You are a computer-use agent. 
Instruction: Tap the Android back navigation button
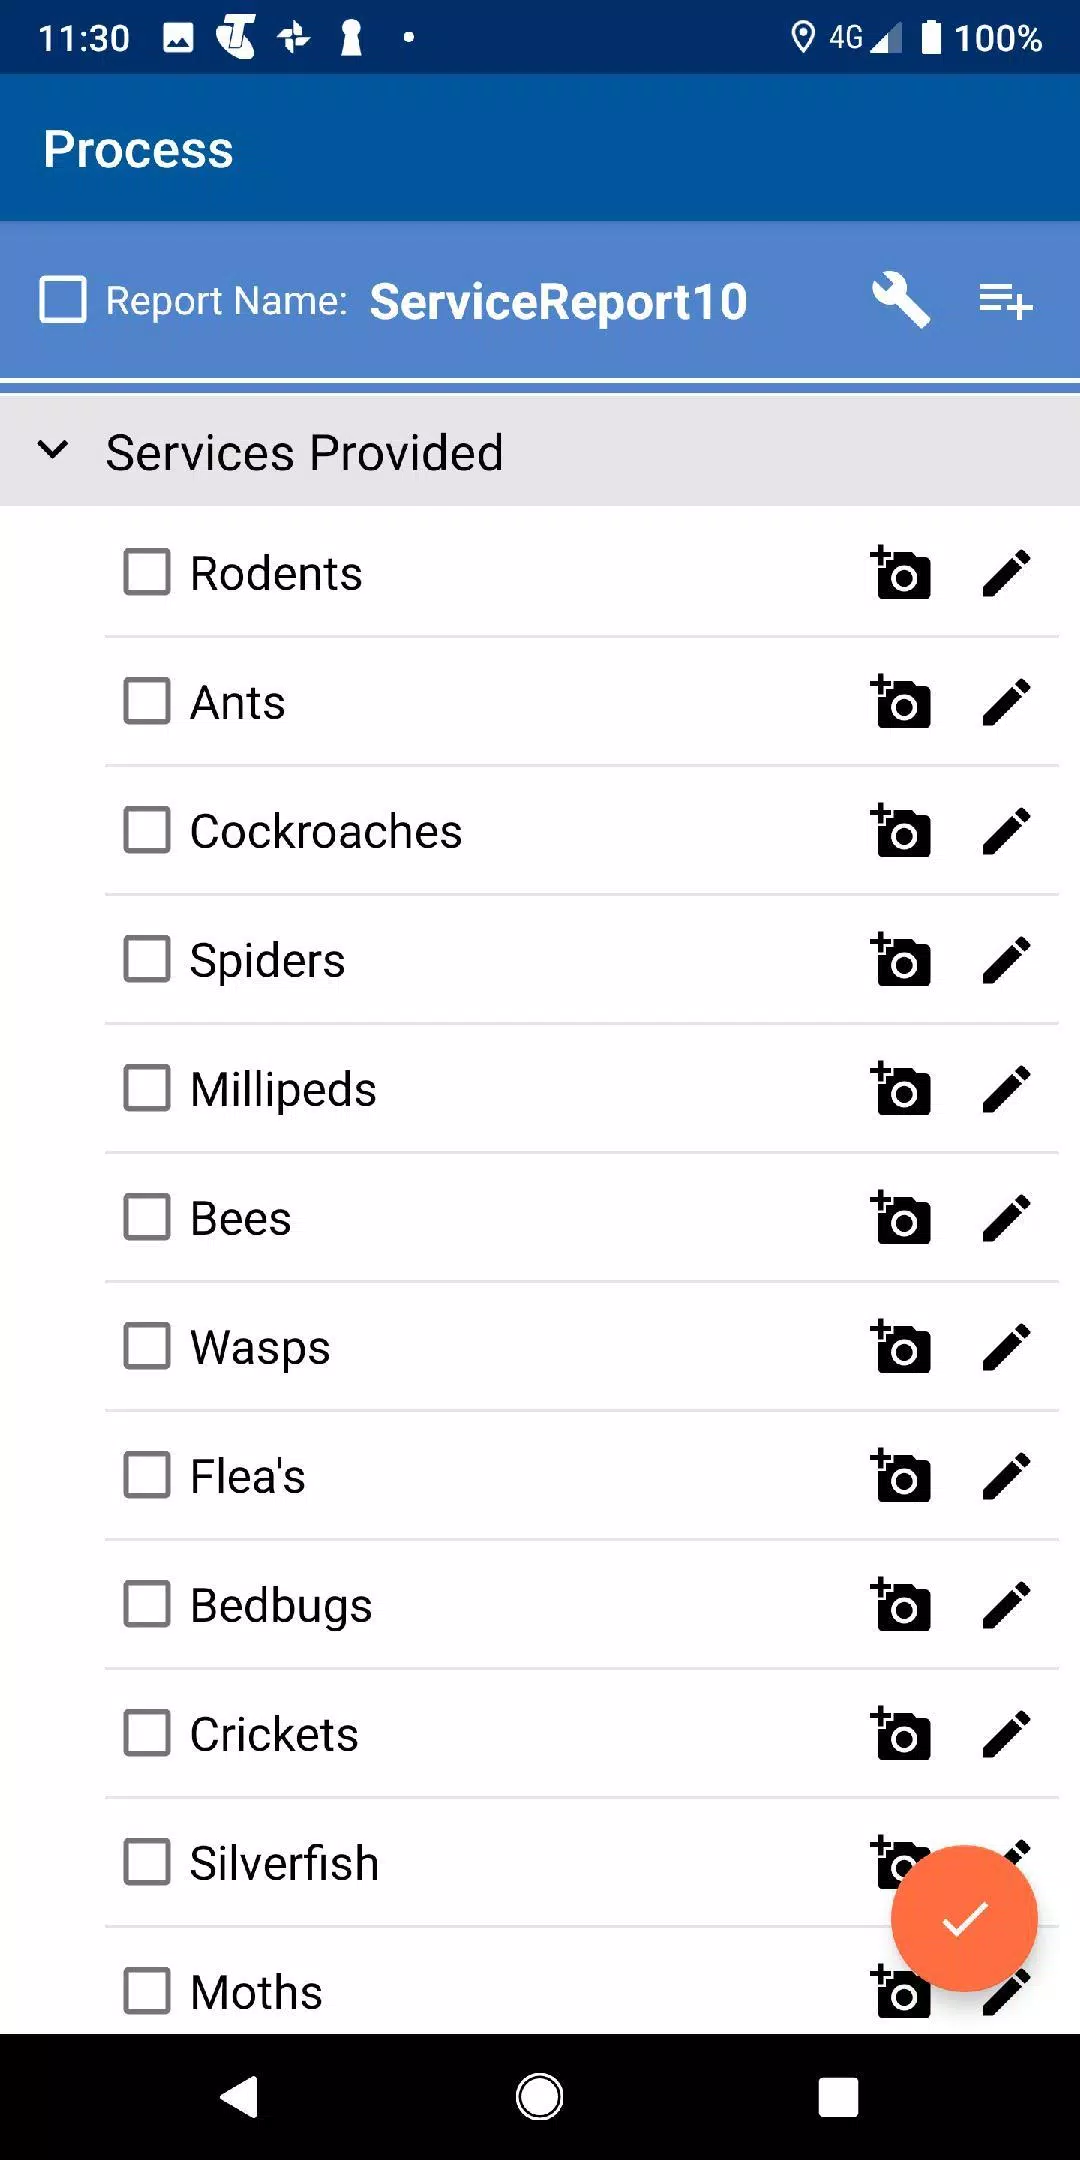tap(240, 2097)
